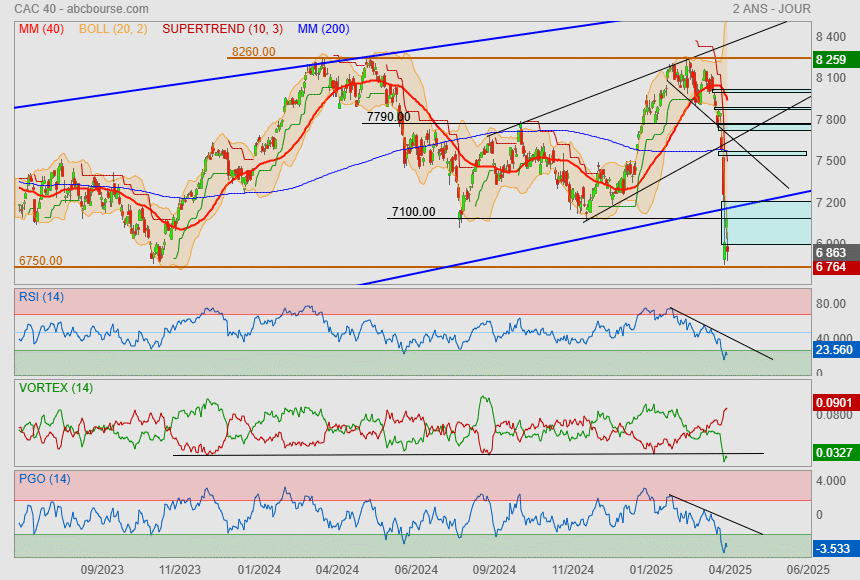Click the PGO value tag -3.533
Screen dimensions: 860x580
tap(836, 549)
